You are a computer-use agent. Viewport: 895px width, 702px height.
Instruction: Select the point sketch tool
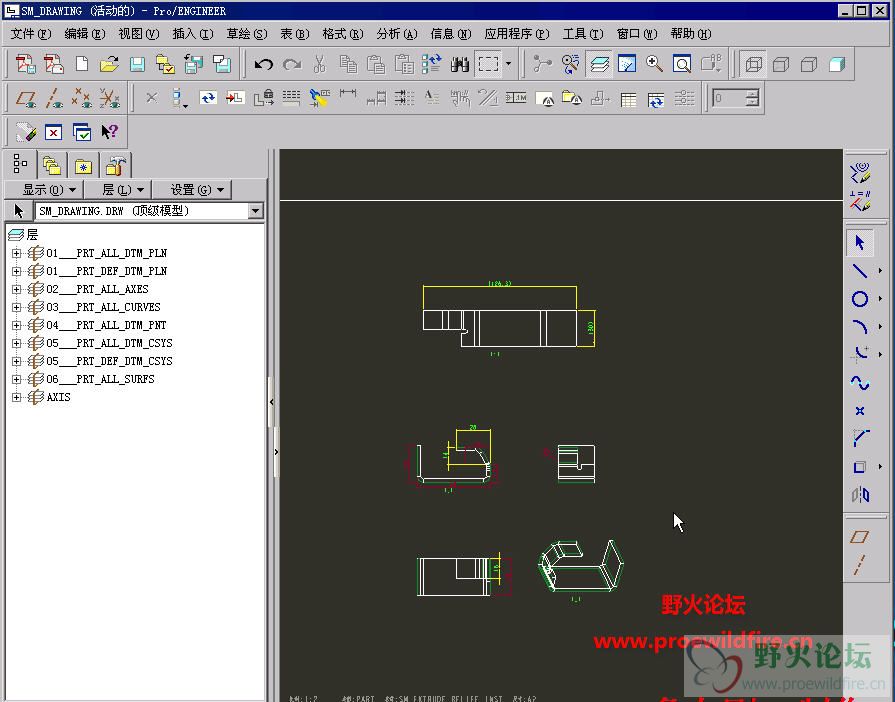coord(860,411)
